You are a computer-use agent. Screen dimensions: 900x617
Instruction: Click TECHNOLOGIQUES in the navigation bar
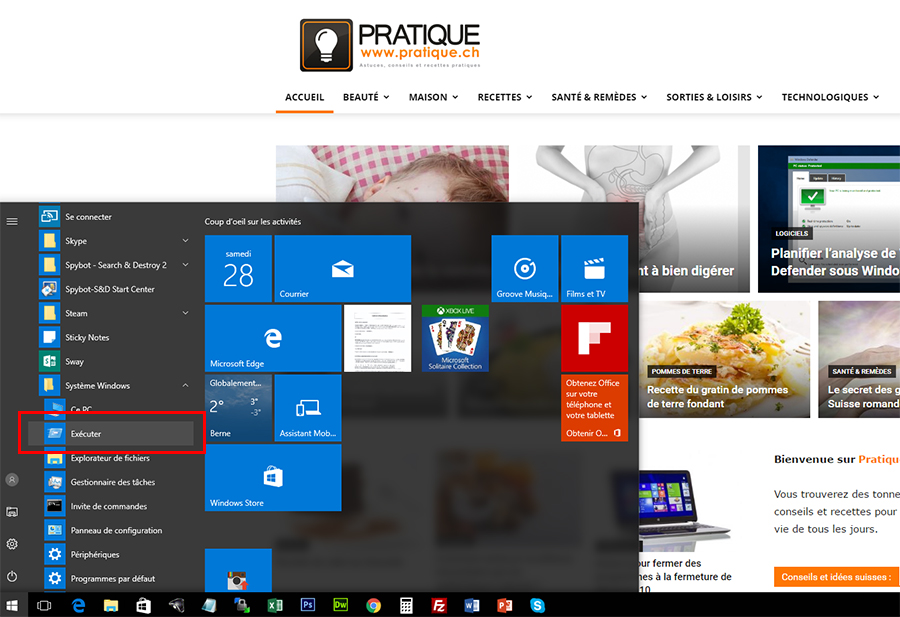825,97
